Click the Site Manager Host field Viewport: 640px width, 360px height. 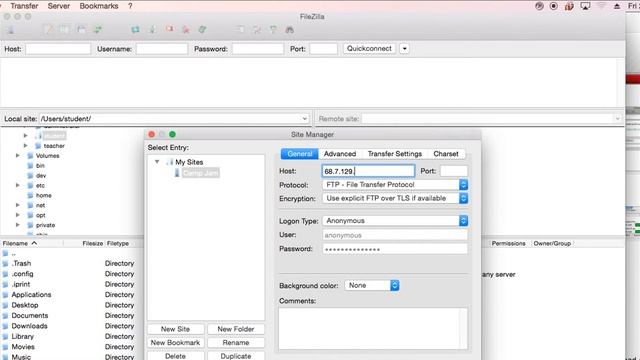click(x=368, y=171)
